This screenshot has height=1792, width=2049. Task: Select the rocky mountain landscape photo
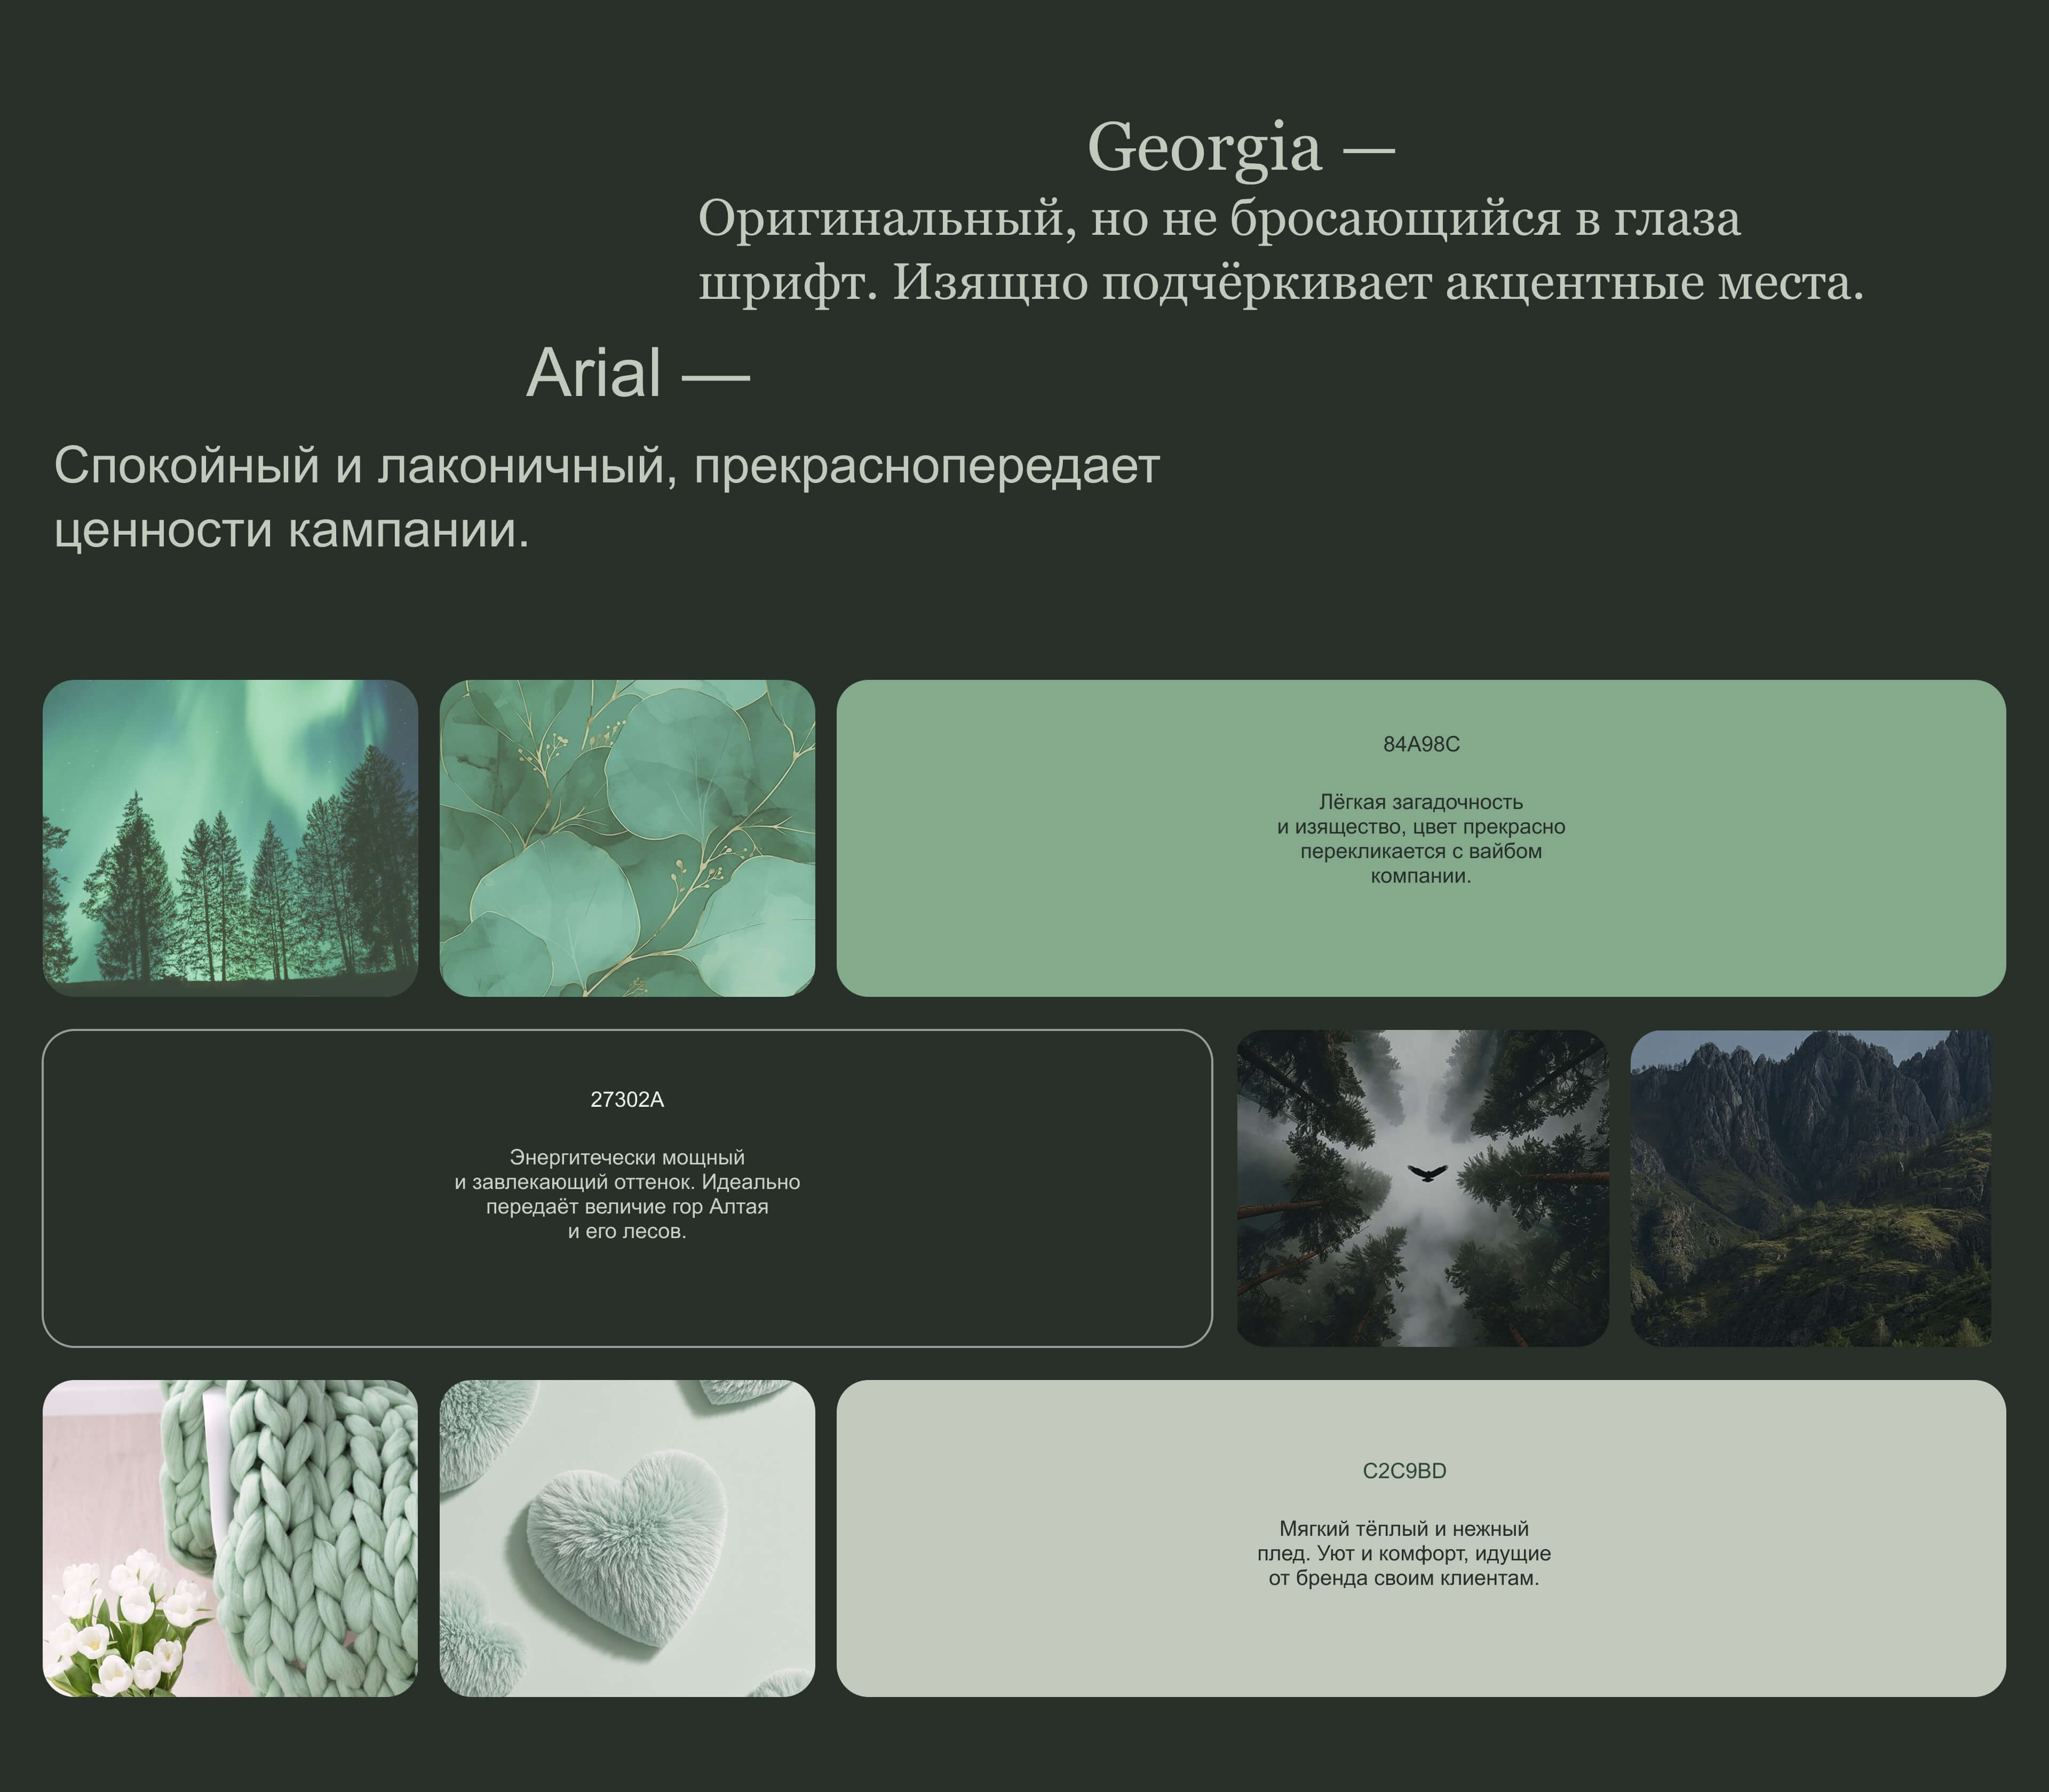(1811, 1188)
